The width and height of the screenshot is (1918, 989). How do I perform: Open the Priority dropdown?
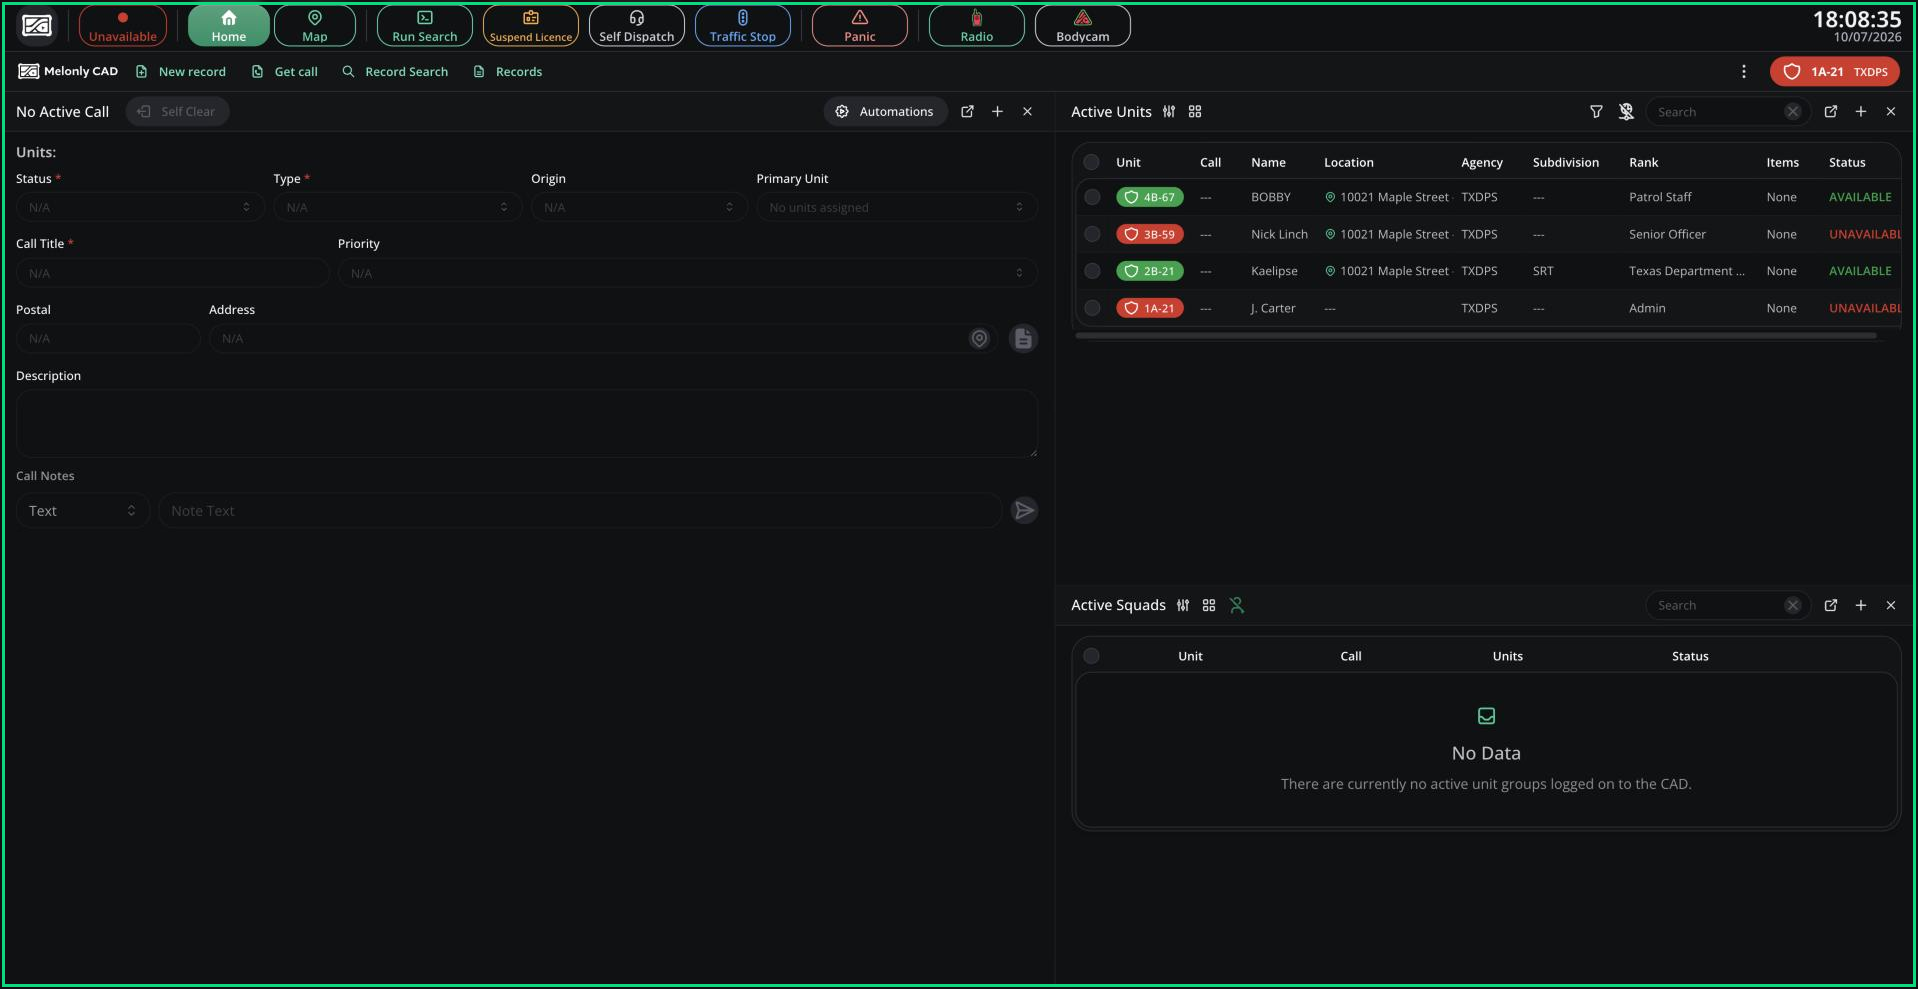(x=687, y=273)
